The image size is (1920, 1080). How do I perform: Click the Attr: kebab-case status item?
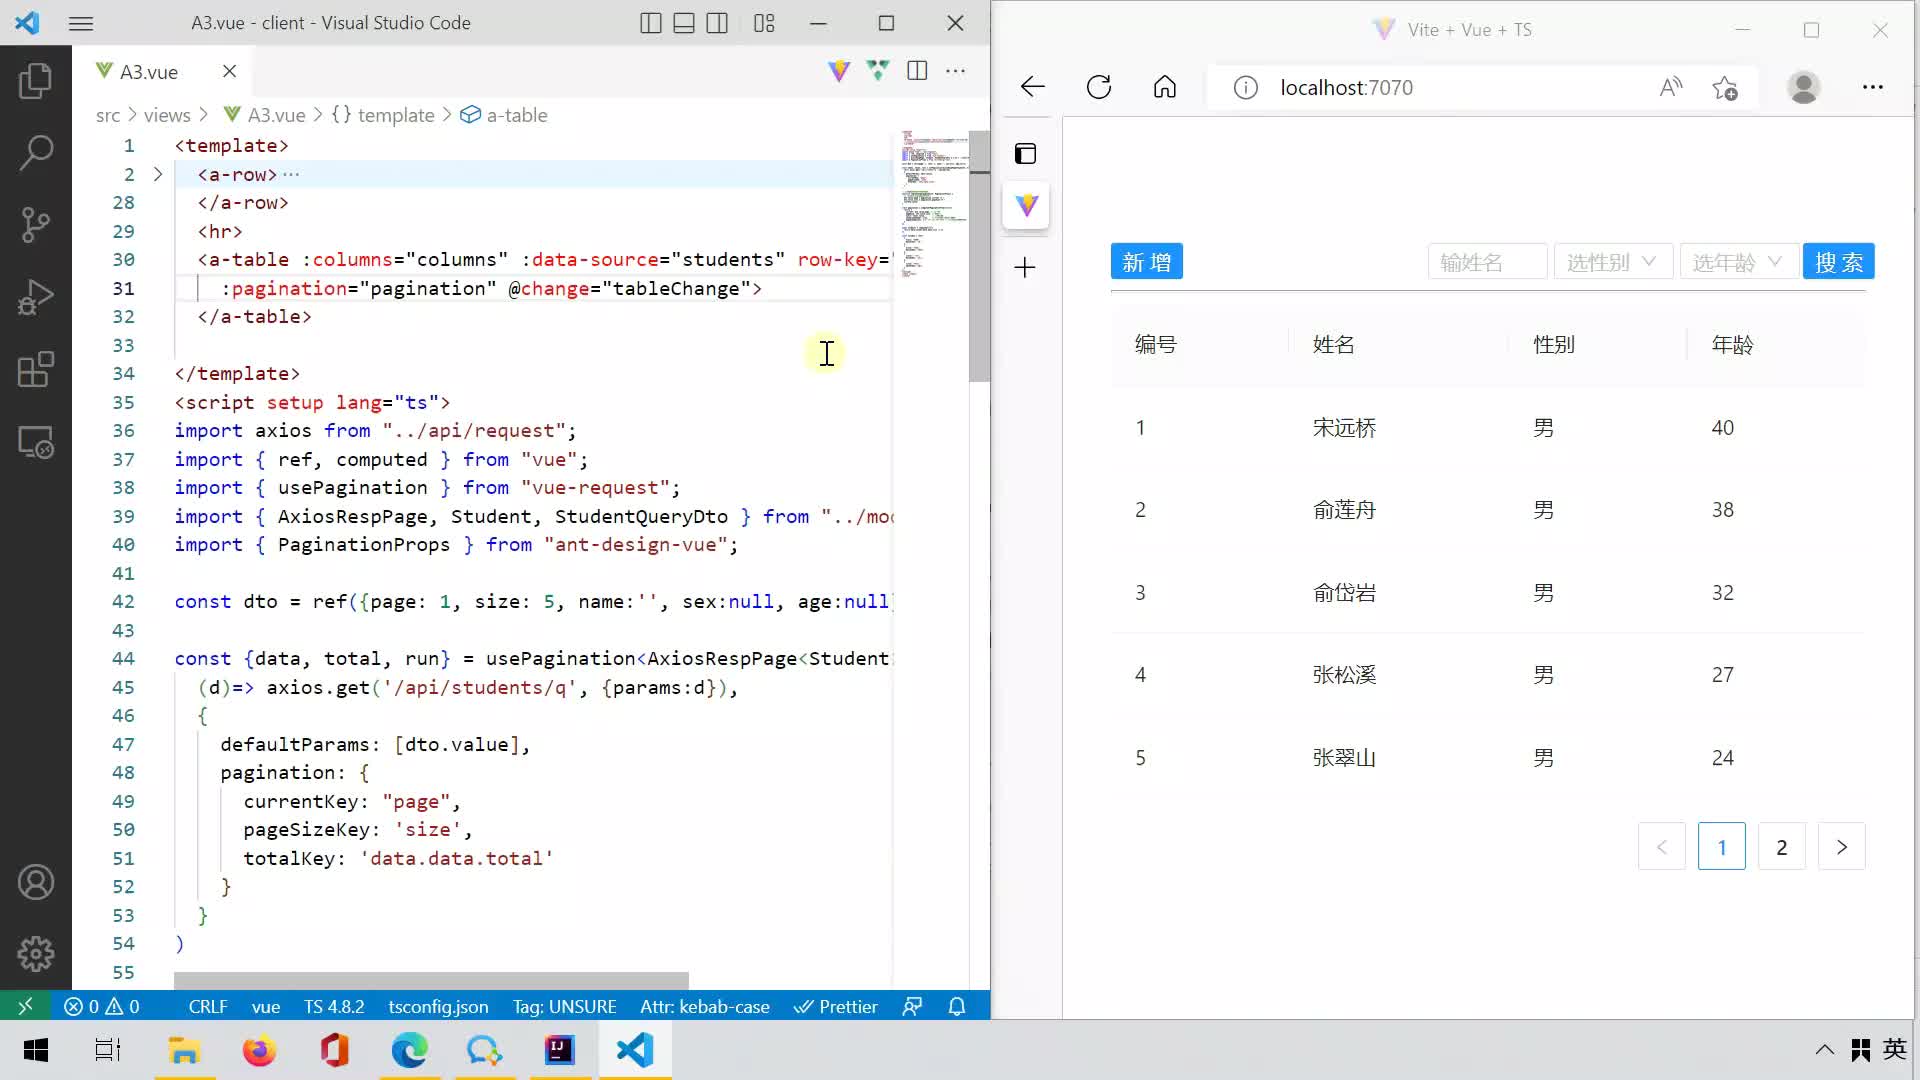click(x=705, y=1007)
